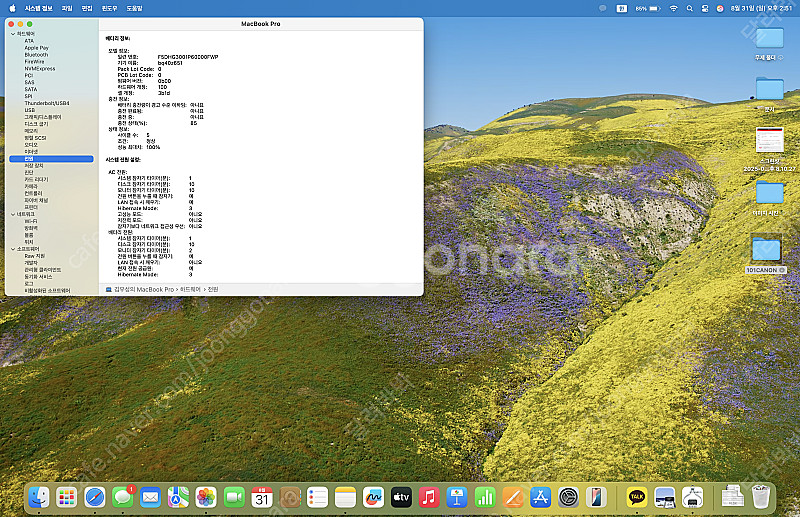Screen dimensions: 800x517
Task: Select Apple Pay in the sidebar
Action: 37,47
